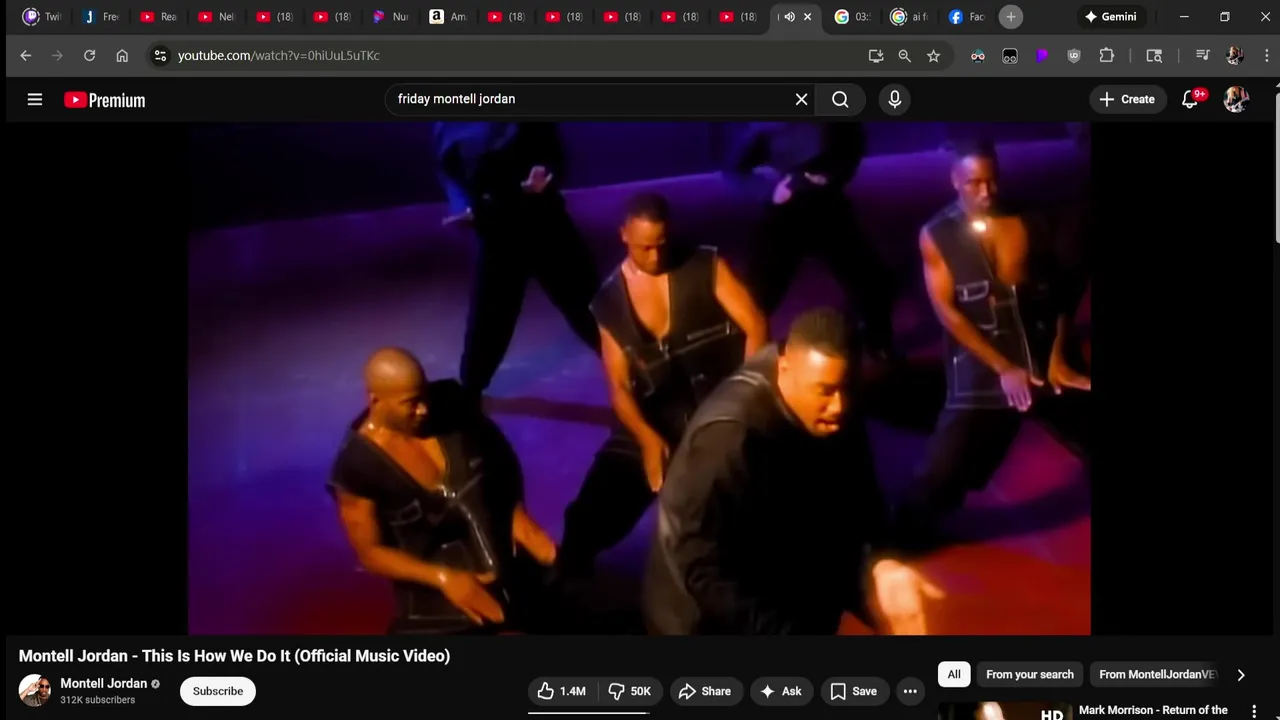Open Chrome three-dot menu
Screen dimensions: 1280x720
click(1266, 56)
